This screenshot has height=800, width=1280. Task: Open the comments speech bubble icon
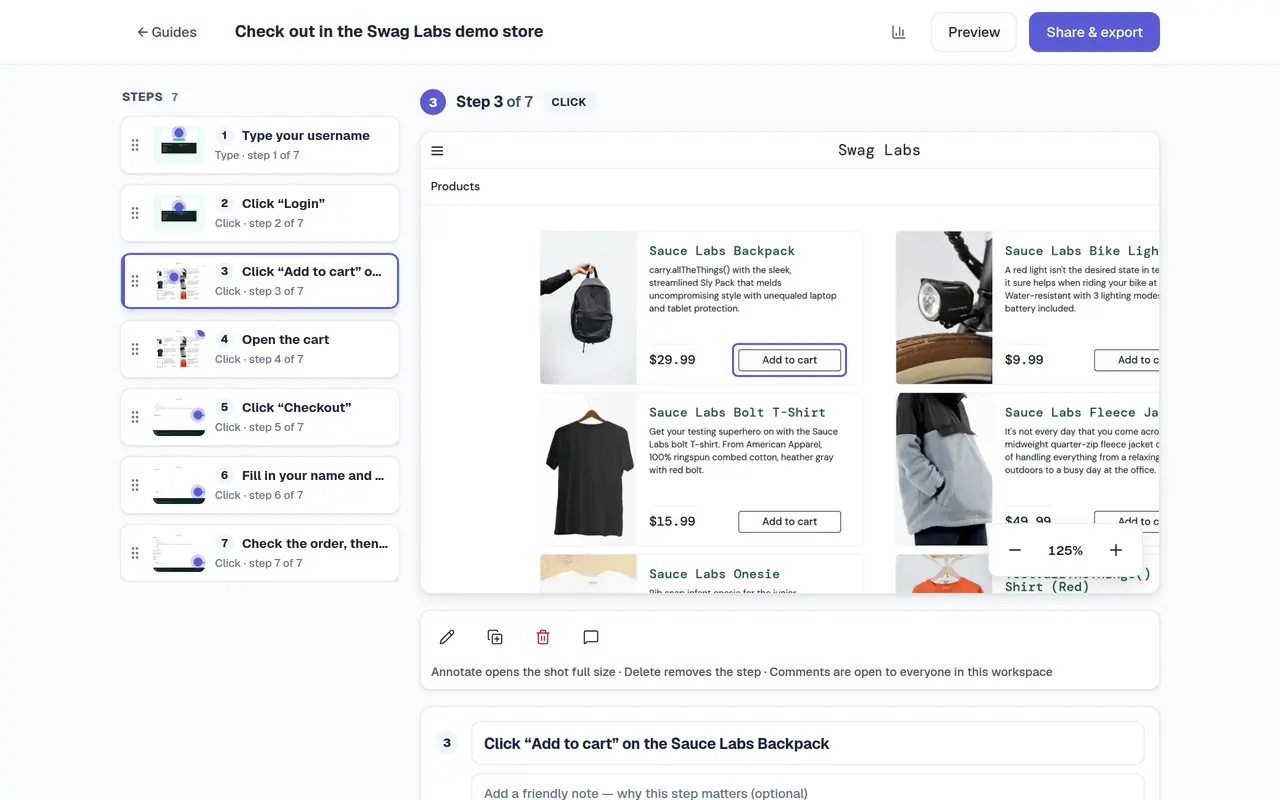pyautogui.click(x=591, y=637)
